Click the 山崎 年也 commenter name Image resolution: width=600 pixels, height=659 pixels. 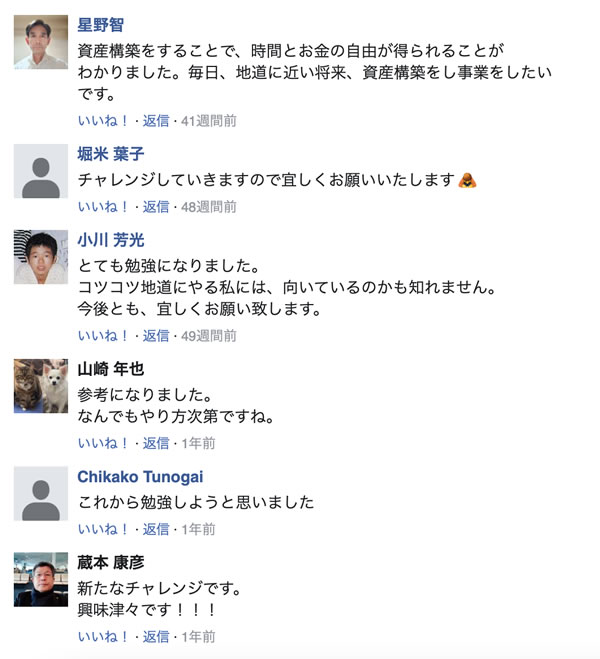[x=111, y=369]
